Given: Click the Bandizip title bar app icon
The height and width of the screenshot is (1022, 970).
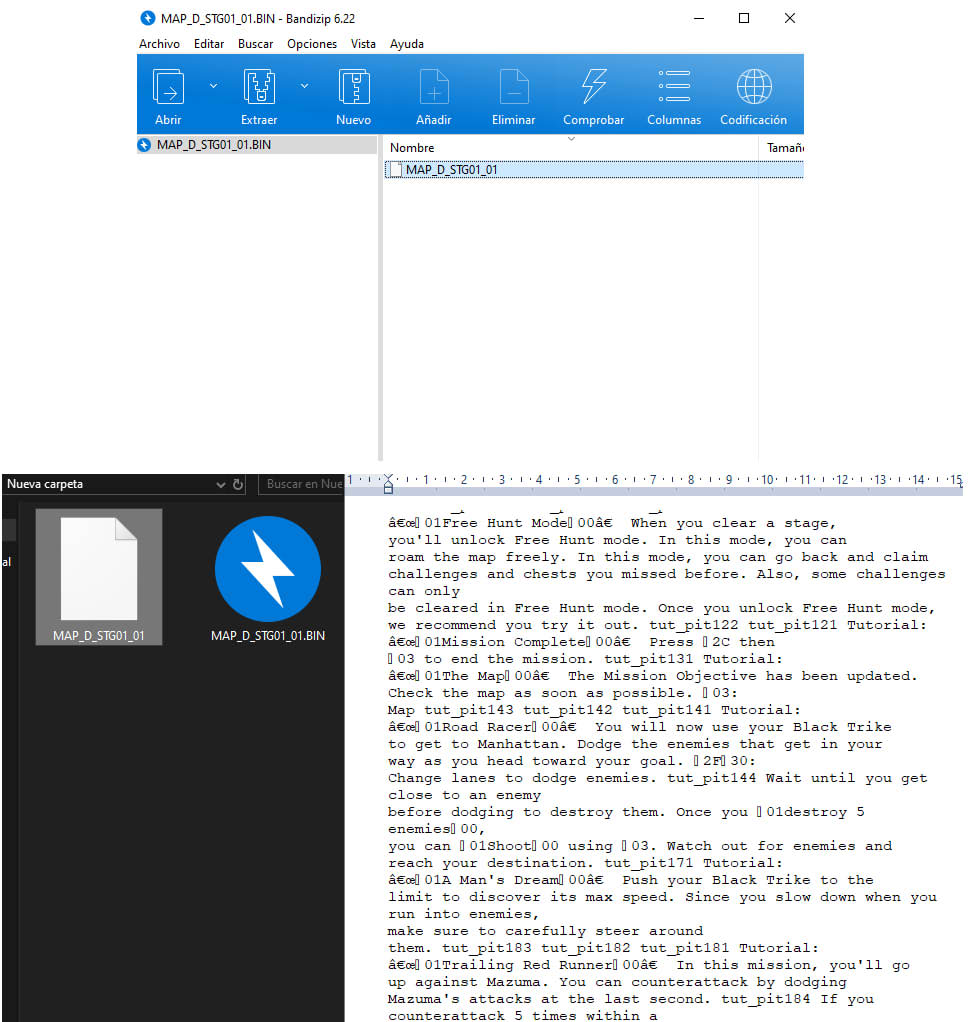Looking at the screenshot, I should [148, 18].
